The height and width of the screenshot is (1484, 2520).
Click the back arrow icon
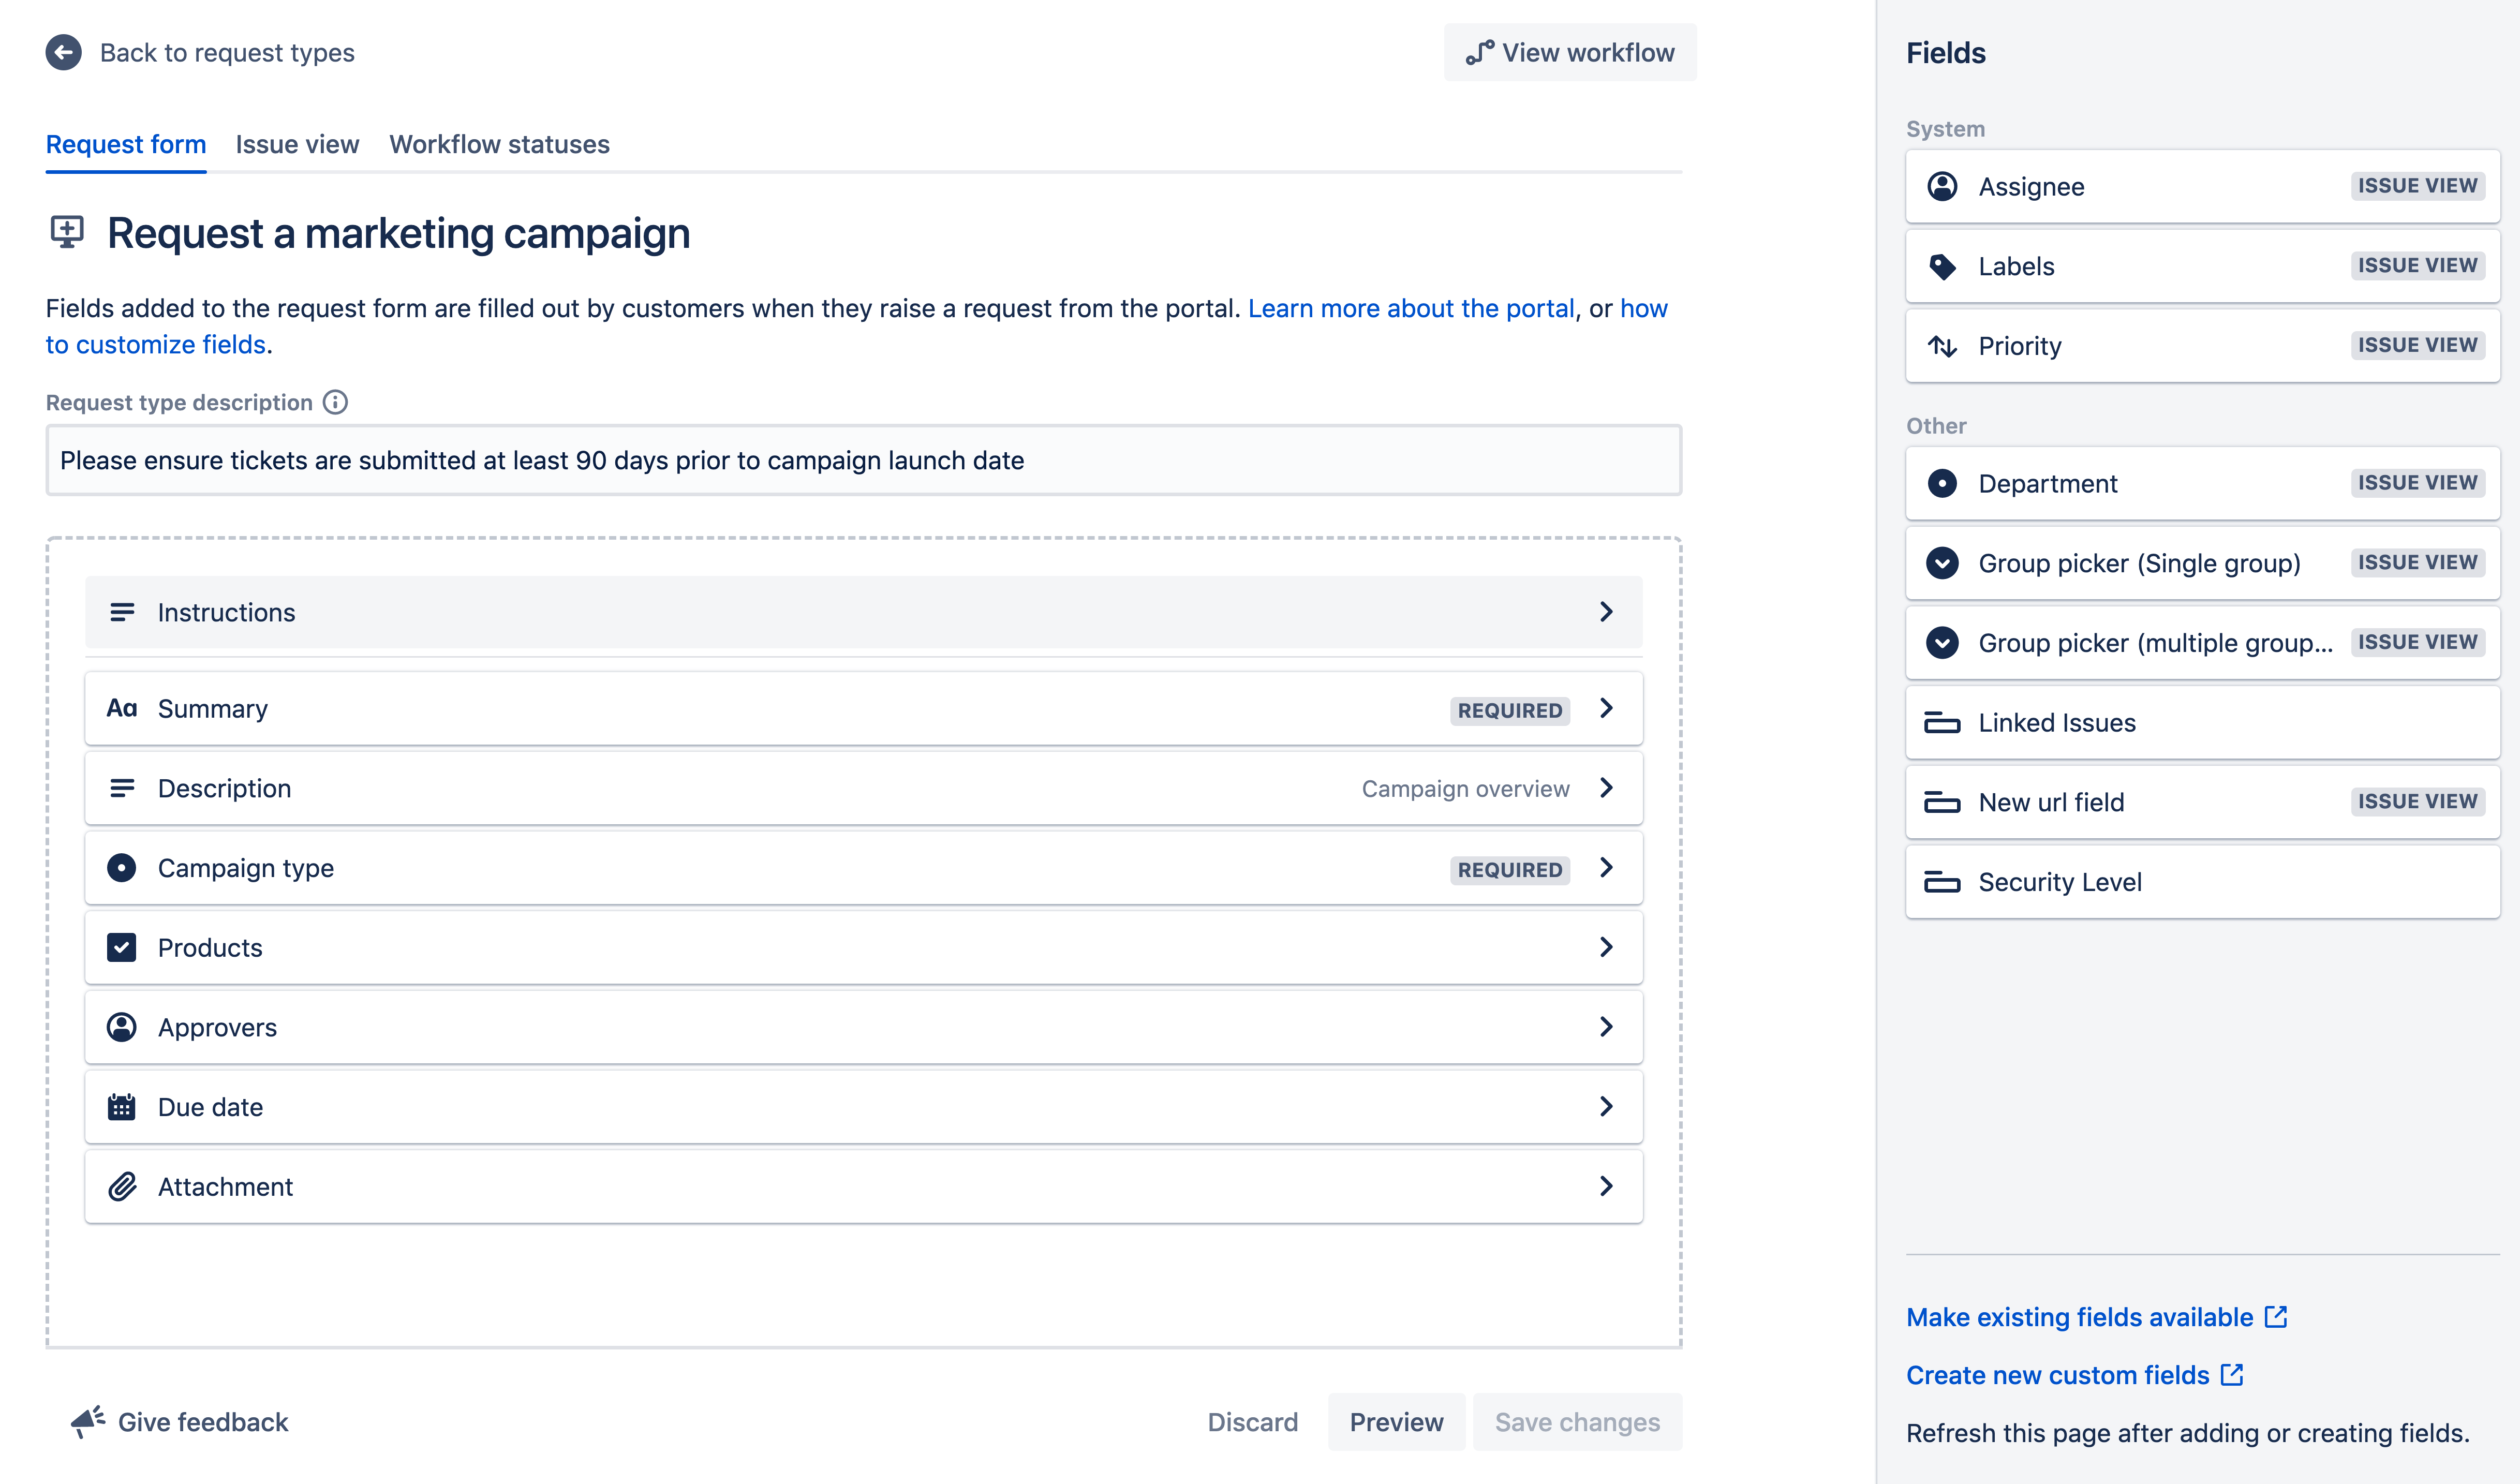[64, 52]
